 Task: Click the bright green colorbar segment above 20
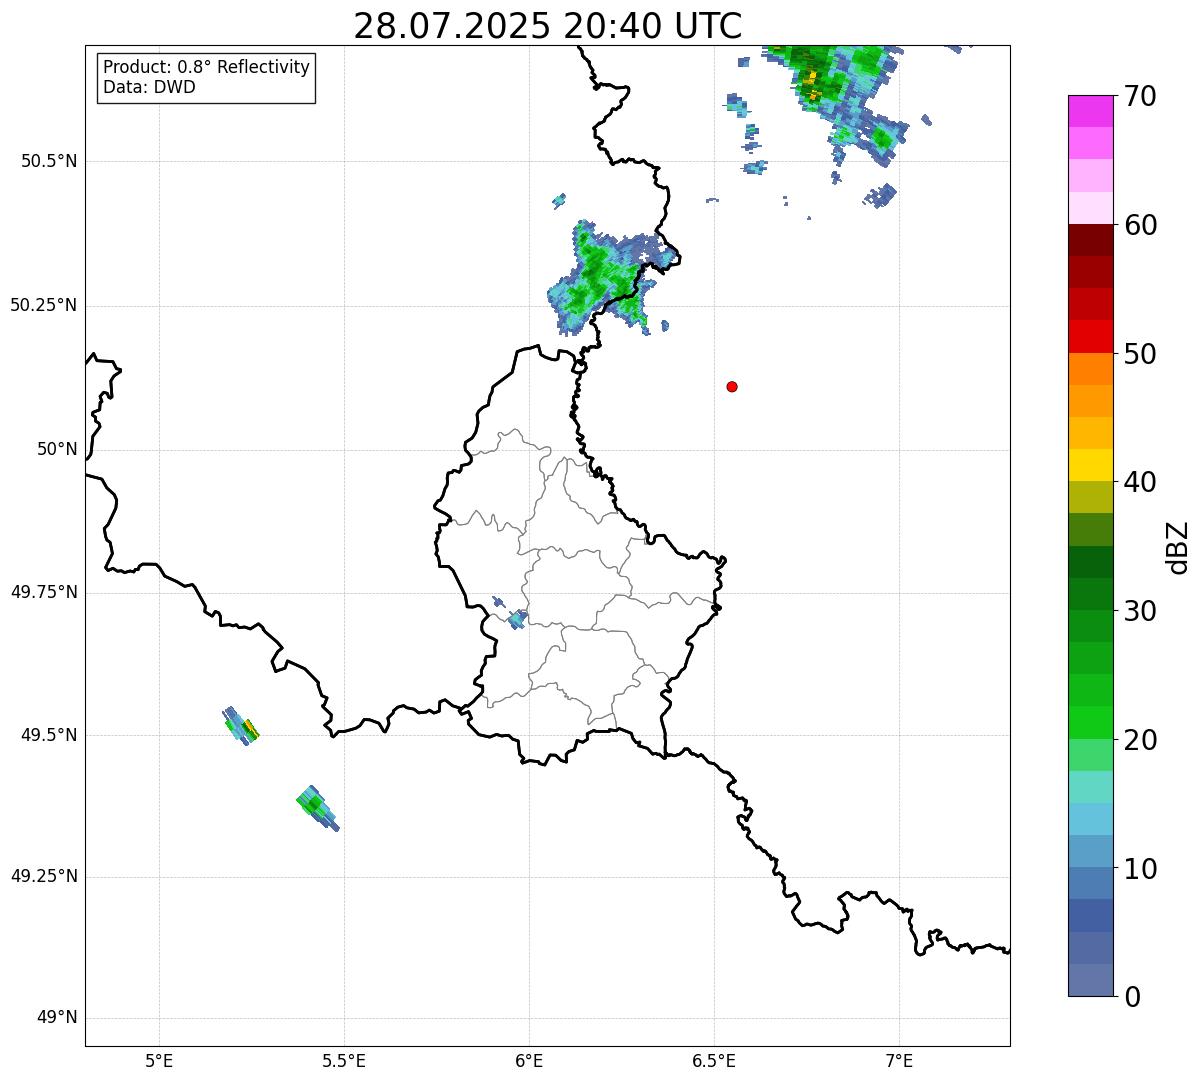pyautogui.click(x=1091, y=722)
